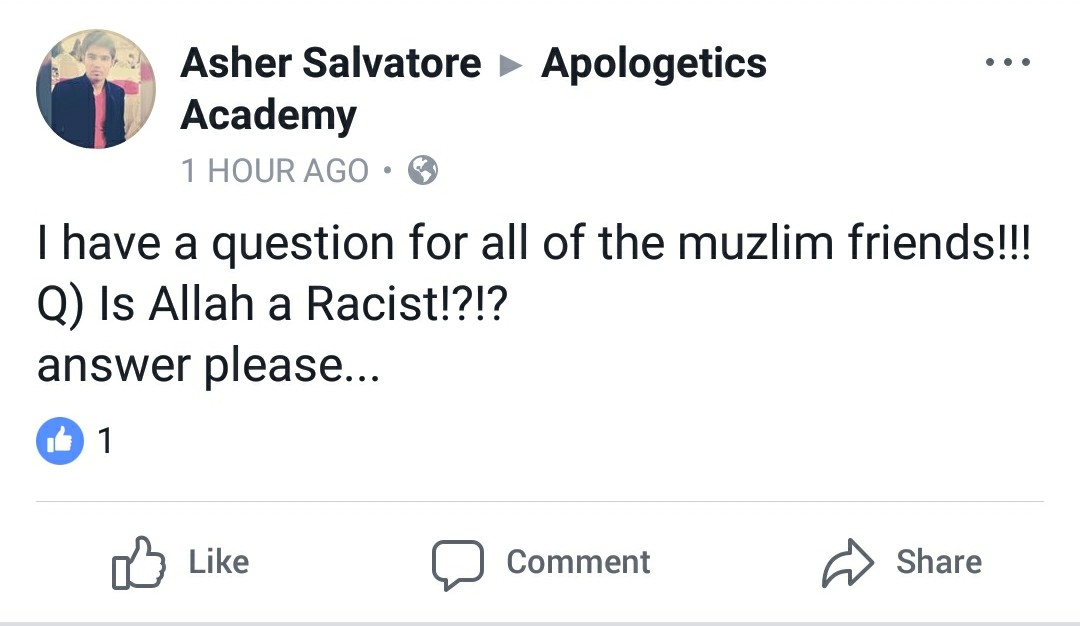This screenshot has height=626, width=1080.
Task: Show who reacted via count 1
Action: (104, 441)
